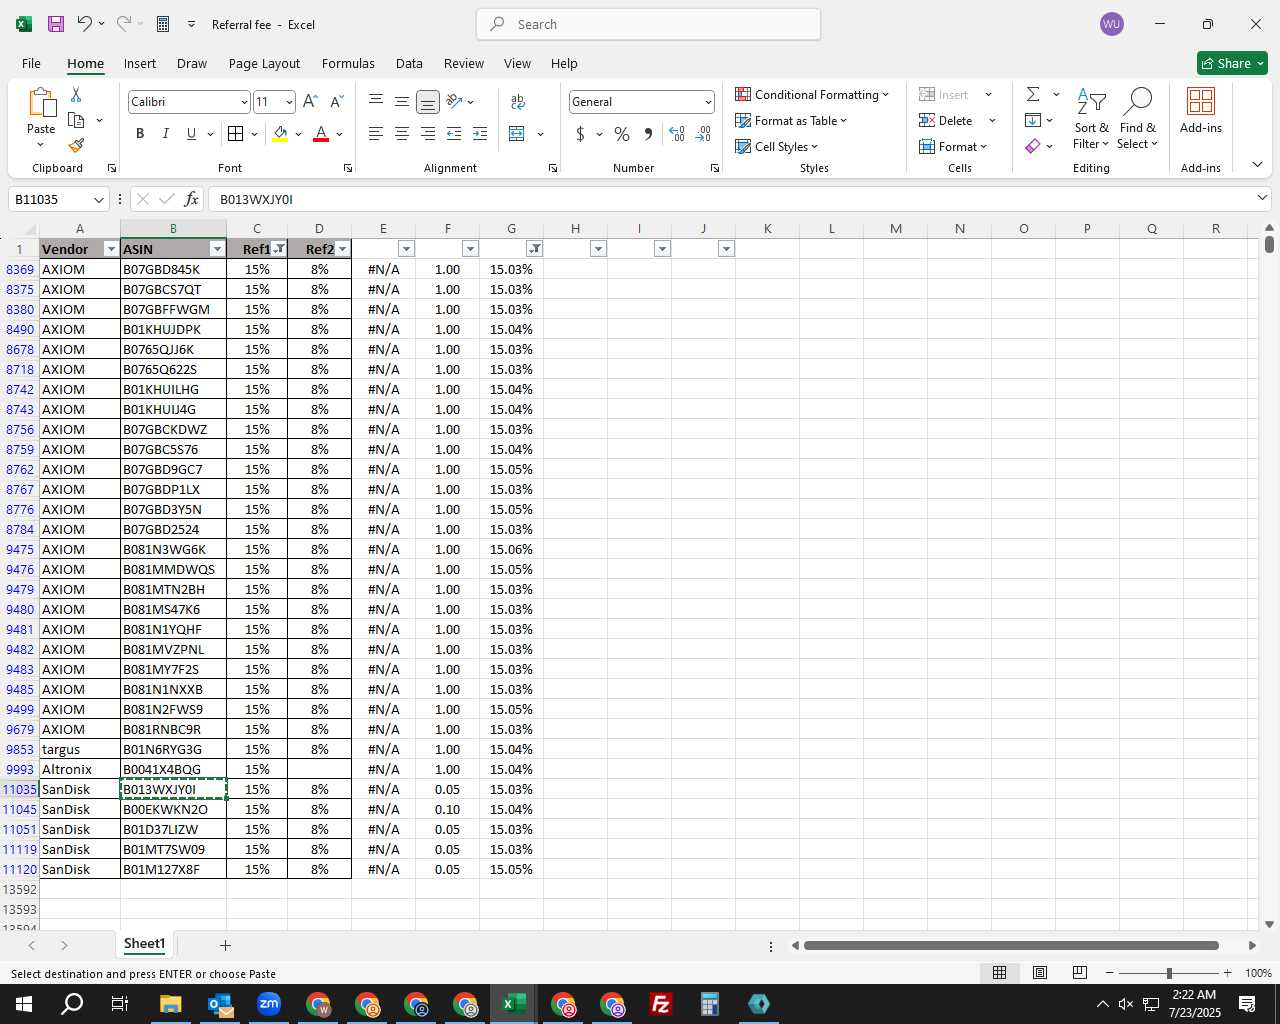Click the Sort & Filter button

pyautogui.click(x=1091, y=118)
